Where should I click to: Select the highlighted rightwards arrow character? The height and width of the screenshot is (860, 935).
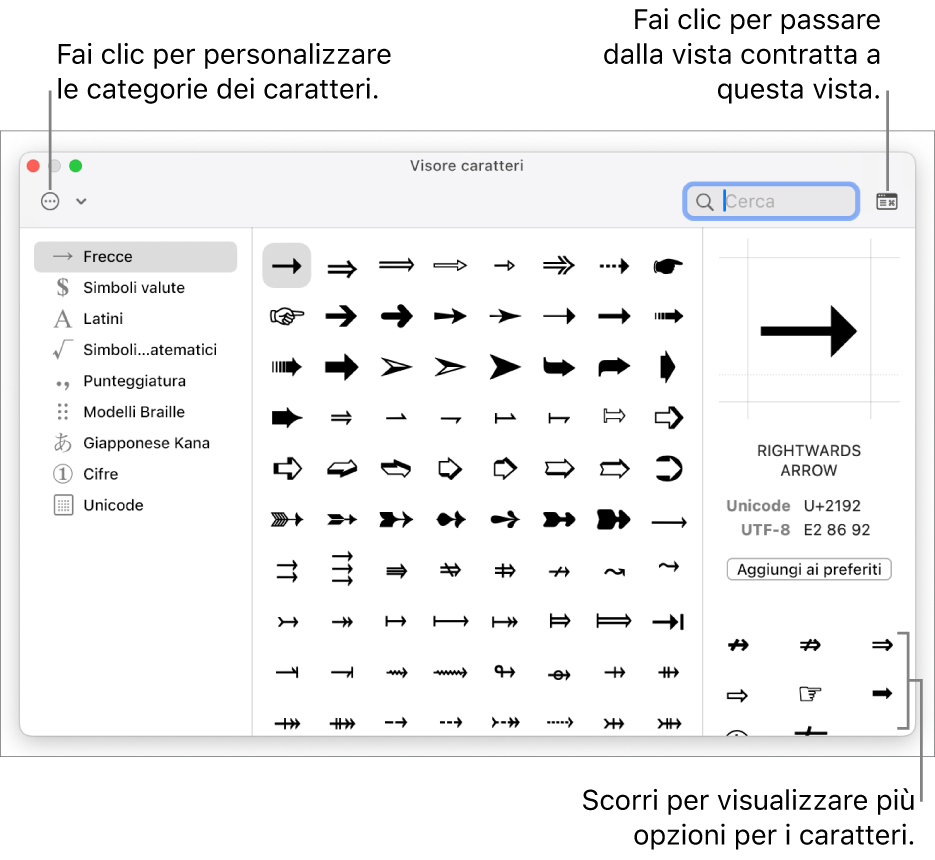pos(287,265)
